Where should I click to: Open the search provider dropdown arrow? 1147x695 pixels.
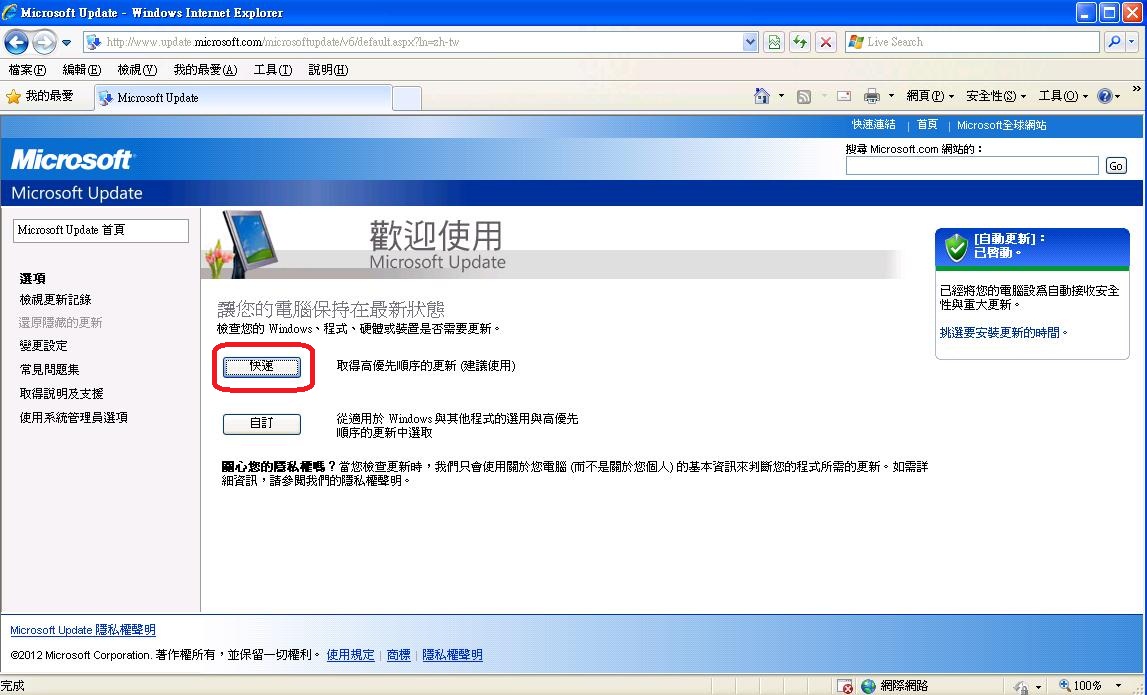pos(1132,42)
